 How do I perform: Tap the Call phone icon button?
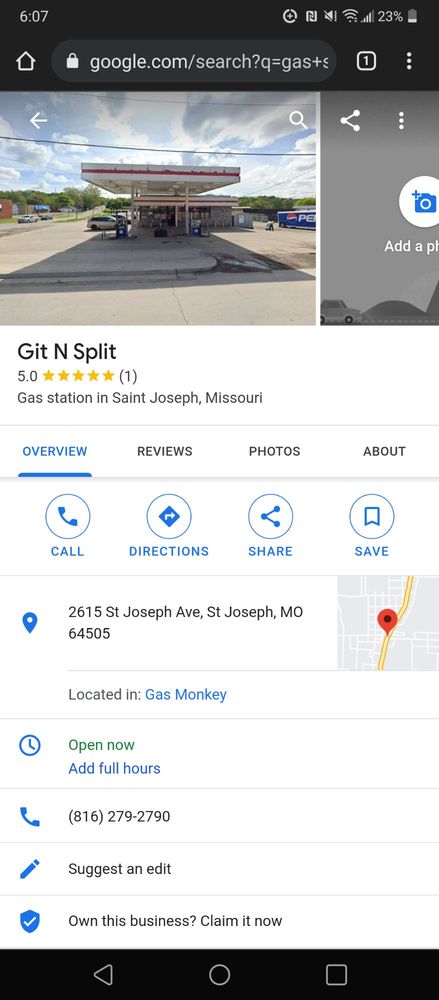click(68, 517)
